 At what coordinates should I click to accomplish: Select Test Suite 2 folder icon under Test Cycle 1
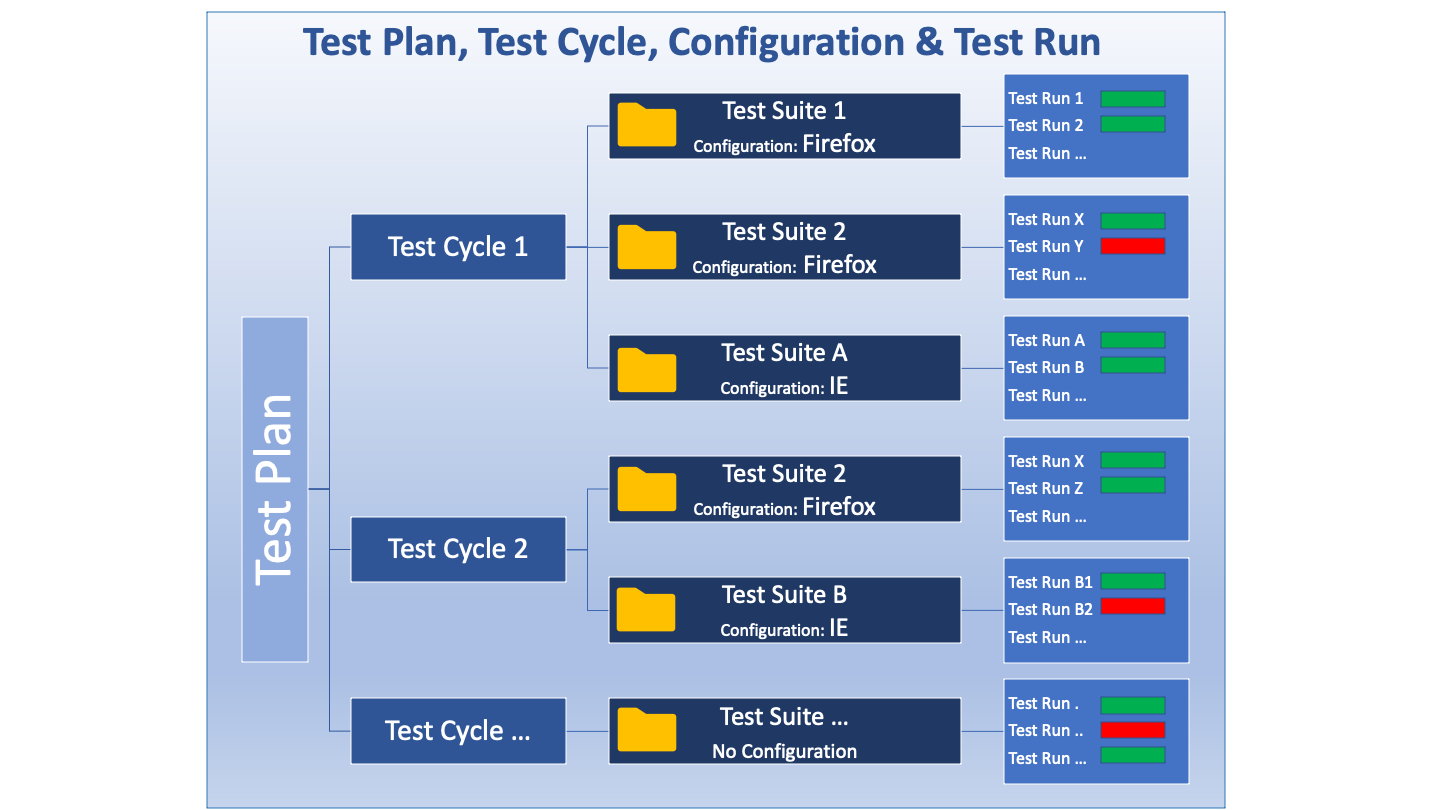pos(646,247)
